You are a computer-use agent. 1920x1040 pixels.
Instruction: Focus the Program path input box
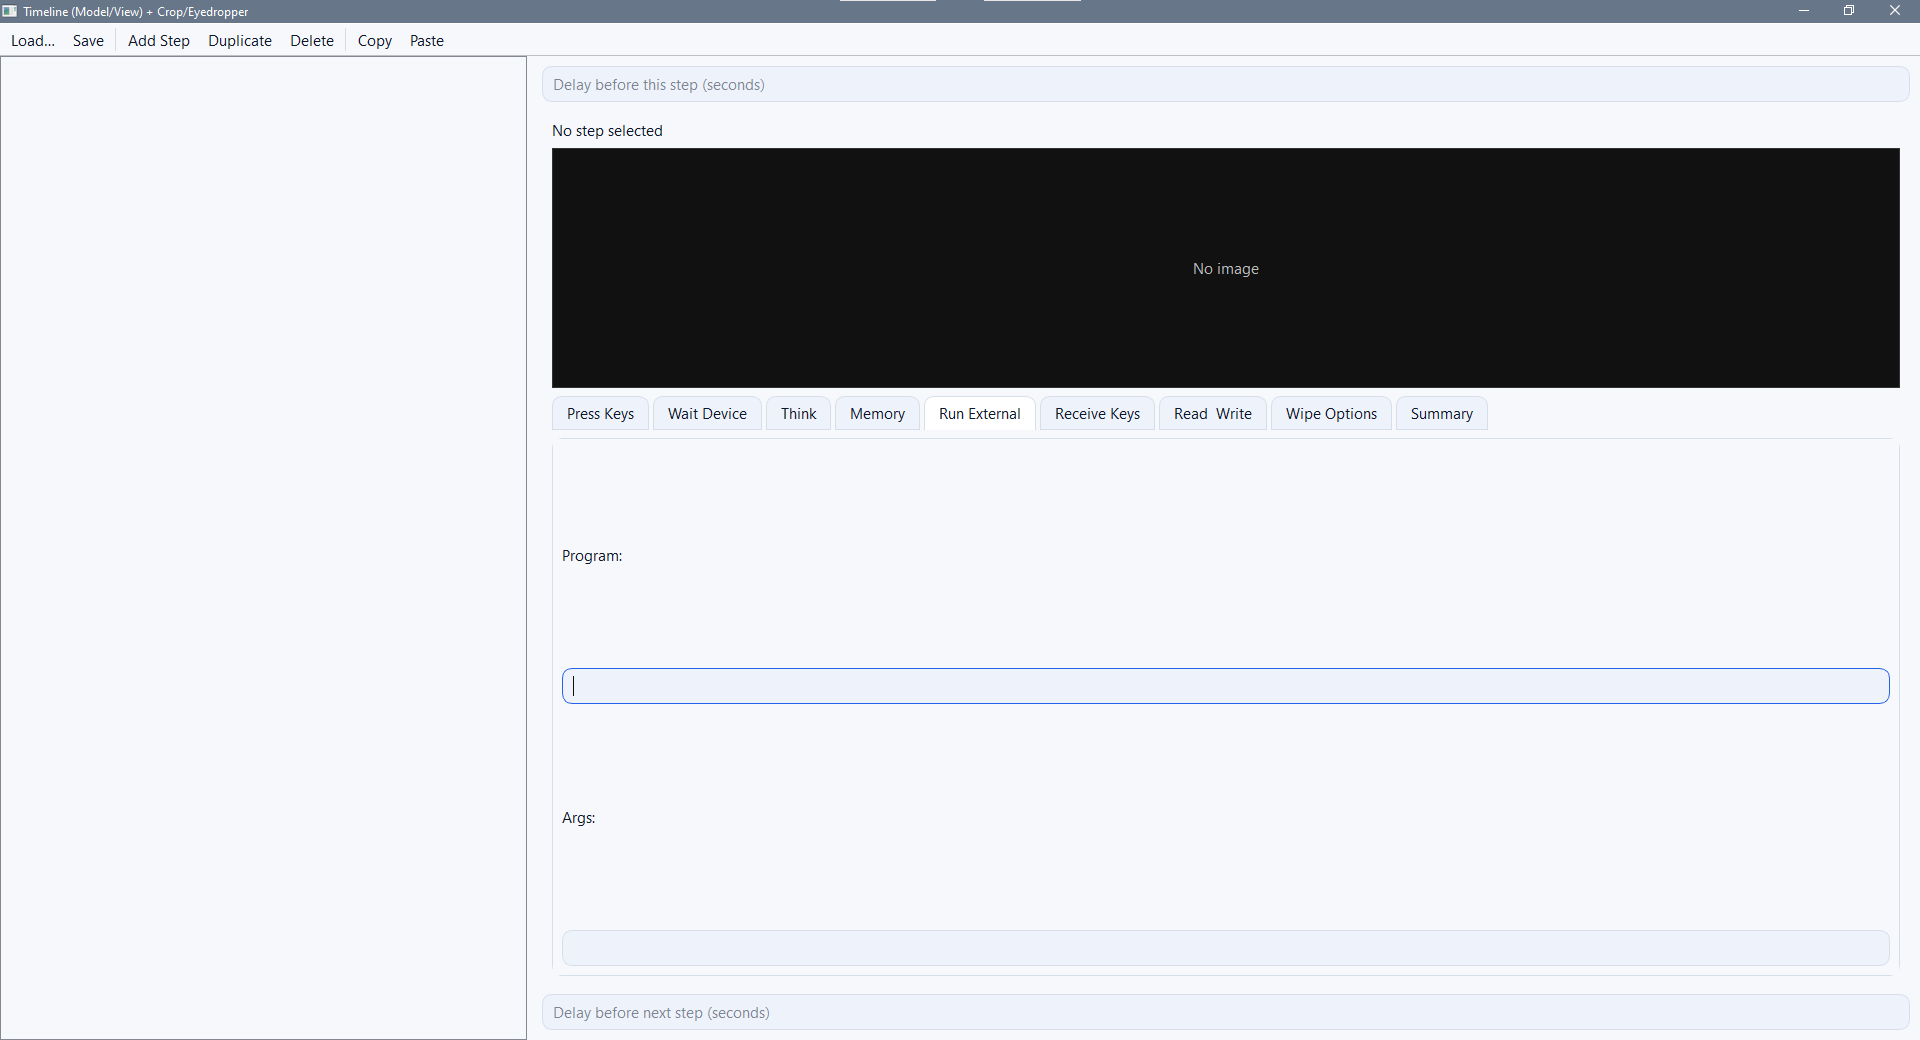[1224, 686]
